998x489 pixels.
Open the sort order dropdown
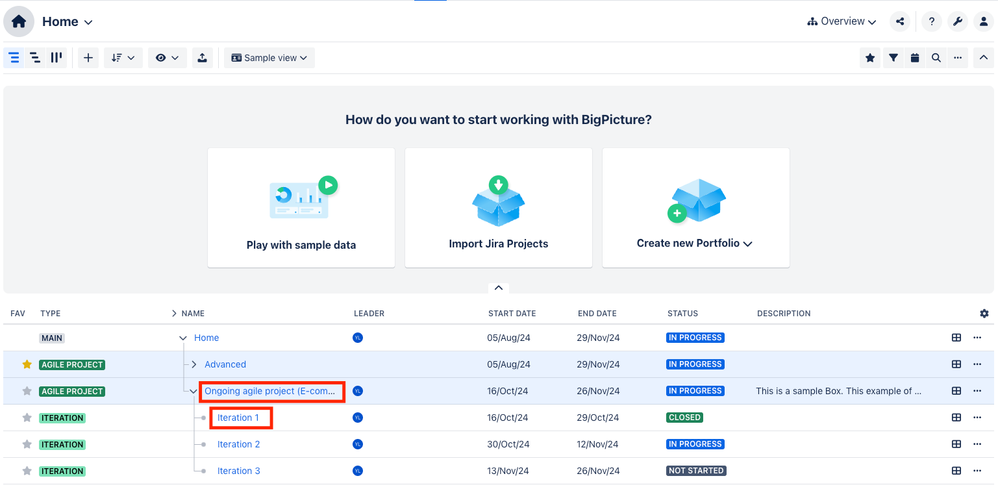[x=123, y=58]
